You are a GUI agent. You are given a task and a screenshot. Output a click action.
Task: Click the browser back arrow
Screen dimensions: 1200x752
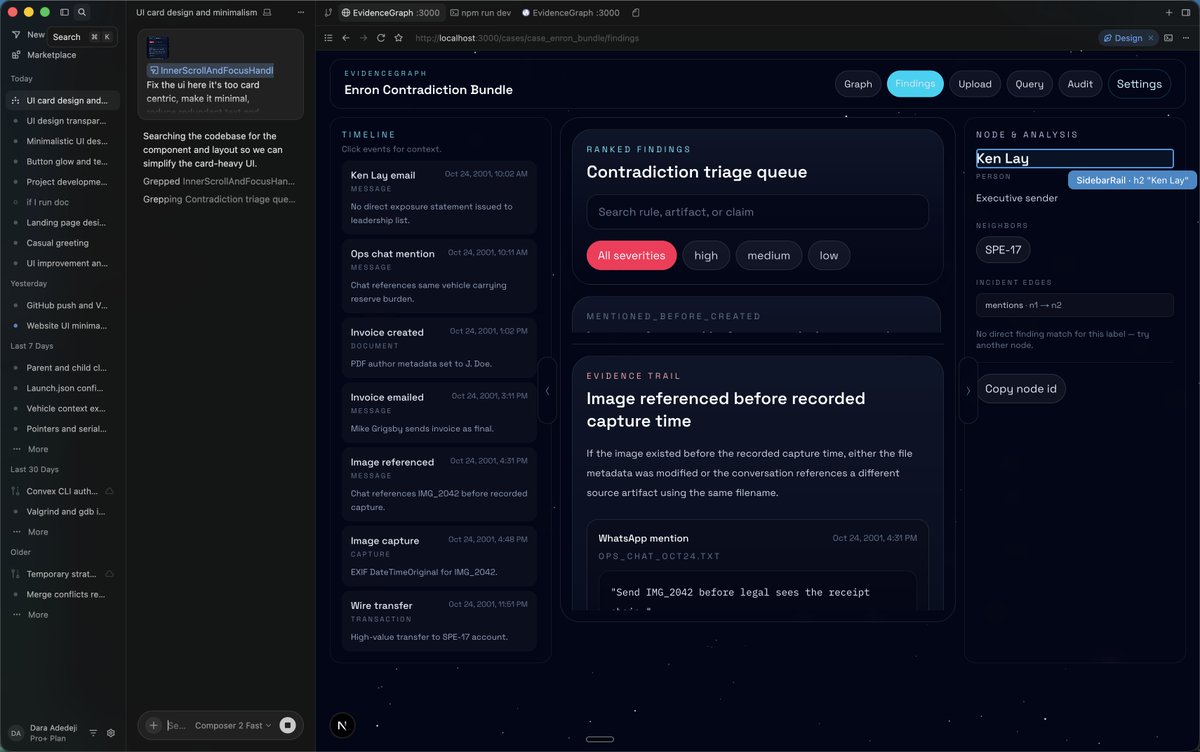coord(346,38)
